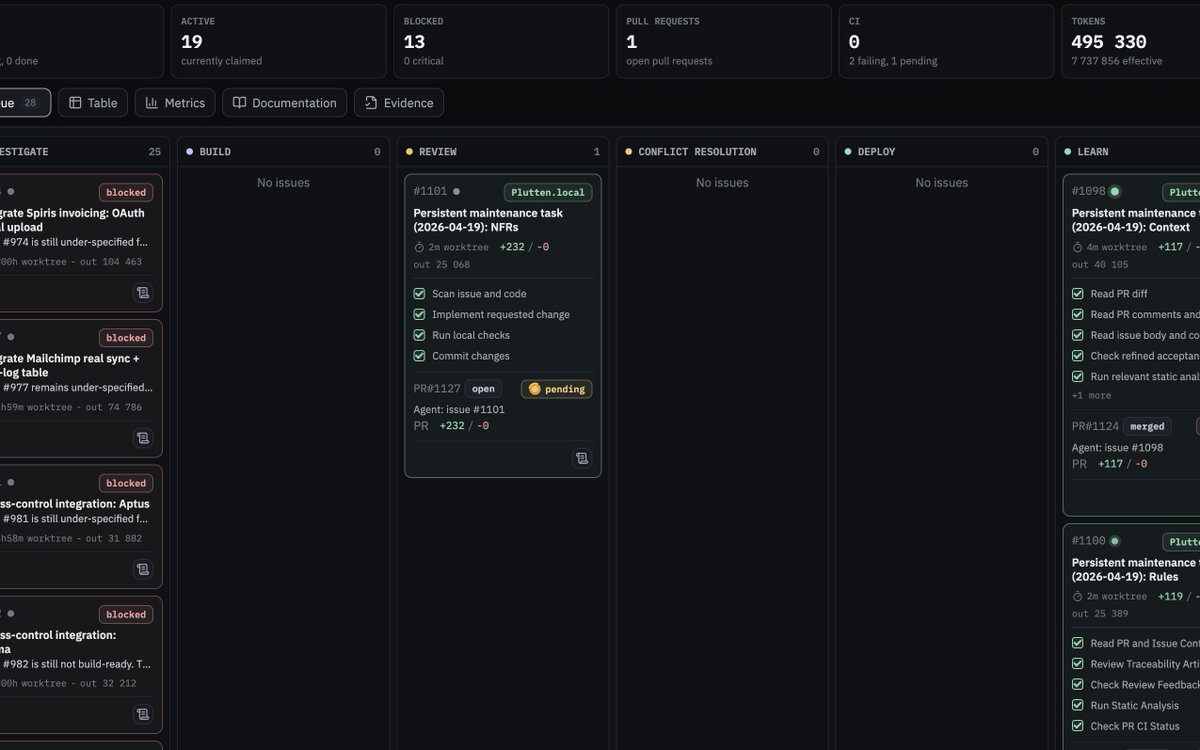Click 'Agent: issue #1101' text
Screen dimensions: 1200x750
[x=459, y=409]
